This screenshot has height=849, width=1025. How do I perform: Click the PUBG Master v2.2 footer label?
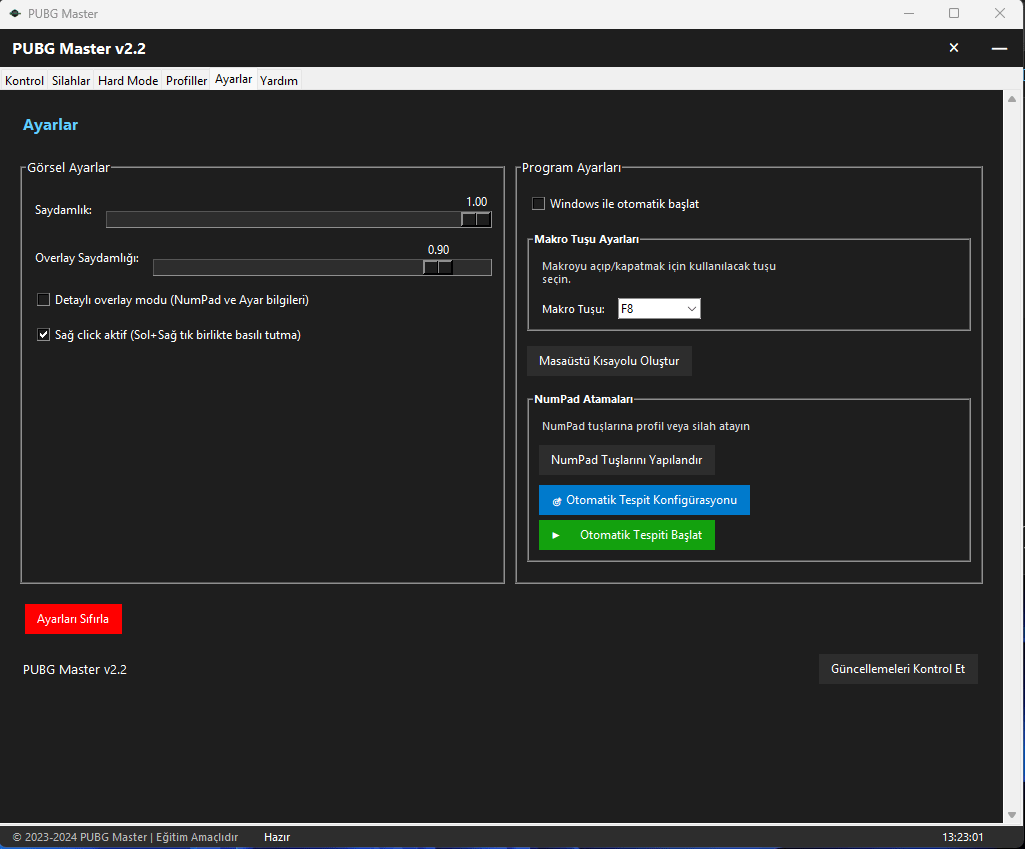point(75,669)
